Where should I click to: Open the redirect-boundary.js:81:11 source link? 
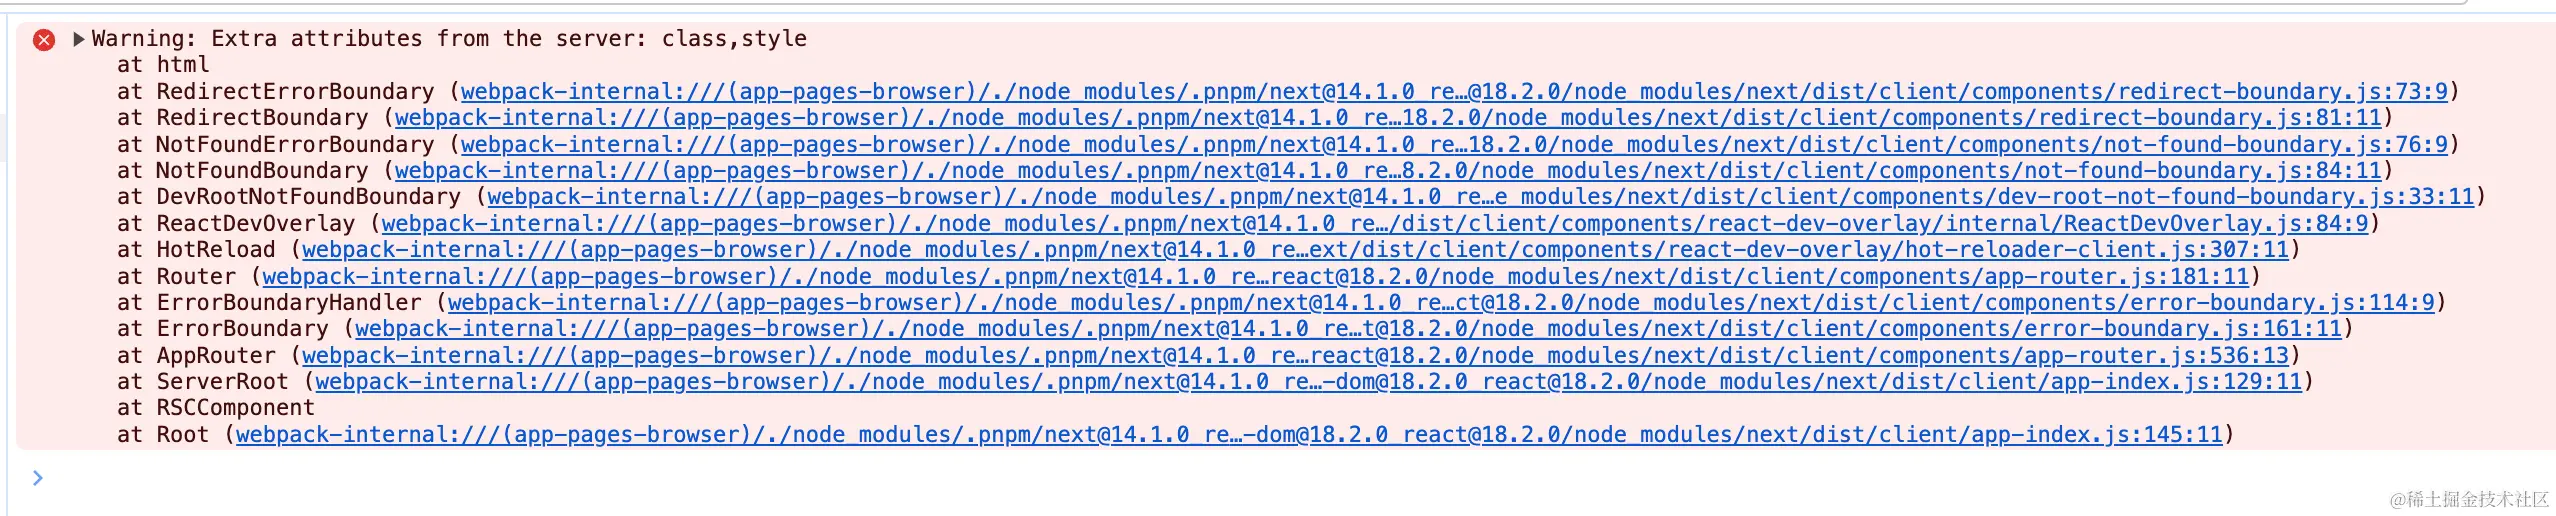coord(1388,118)
